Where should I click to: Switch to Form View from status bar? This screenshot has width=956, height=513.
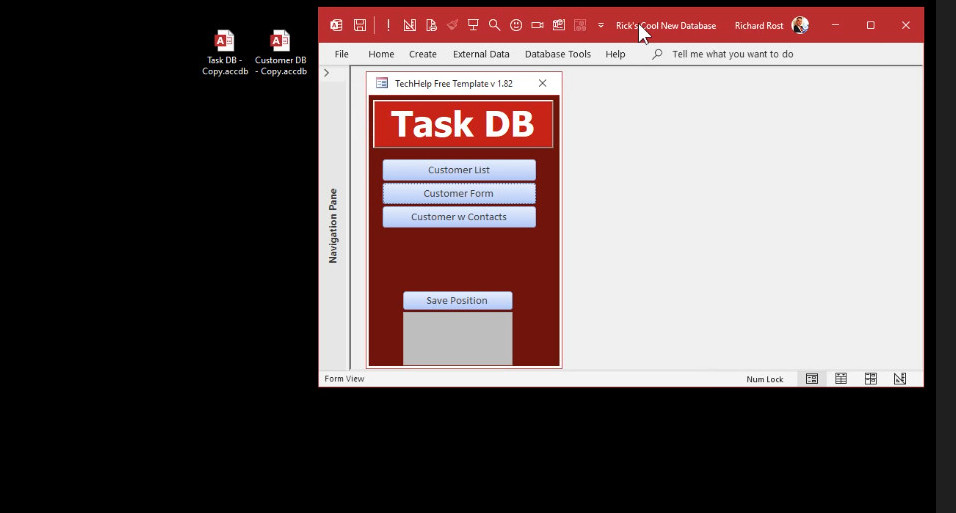click(x=812, y=379)
